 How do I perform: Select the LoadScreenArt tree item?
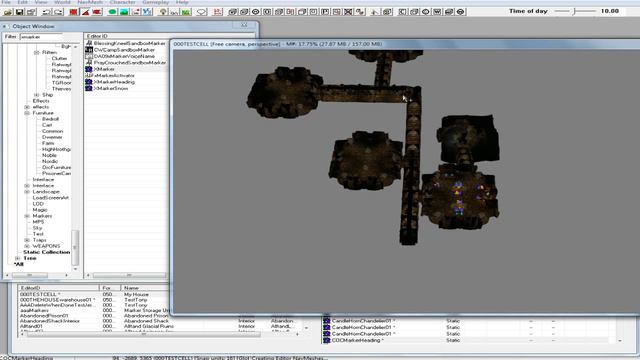point(51,198)
